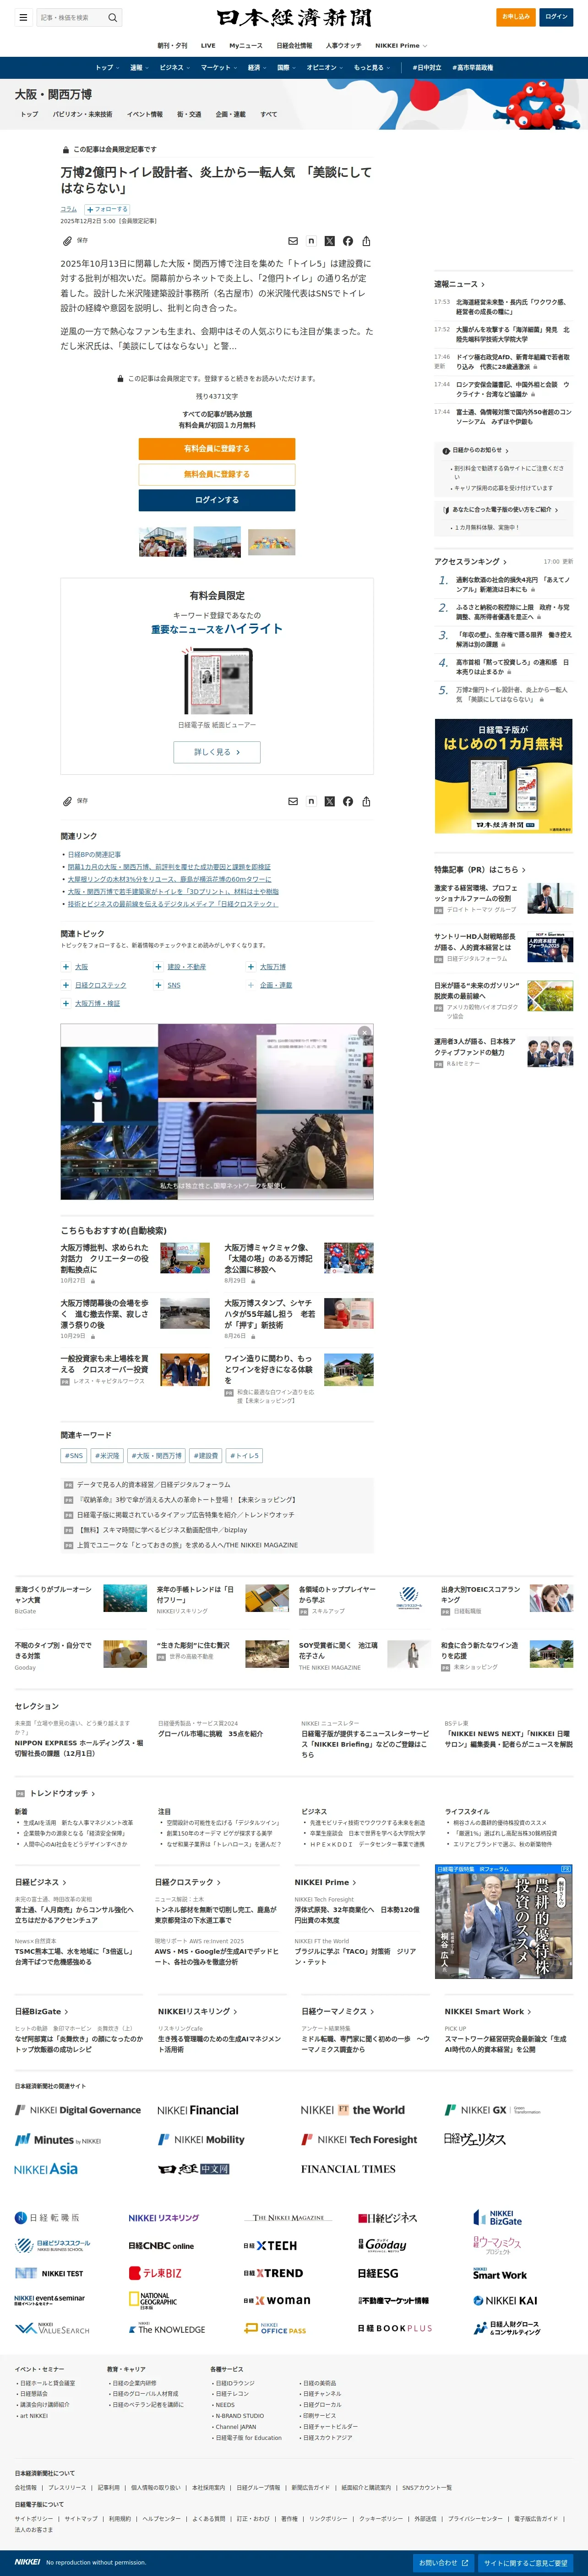The width and height of the screenshot is (588, 2576).
Task: Follow the 建設・不動産 topic plus
Action: (158, 967)
